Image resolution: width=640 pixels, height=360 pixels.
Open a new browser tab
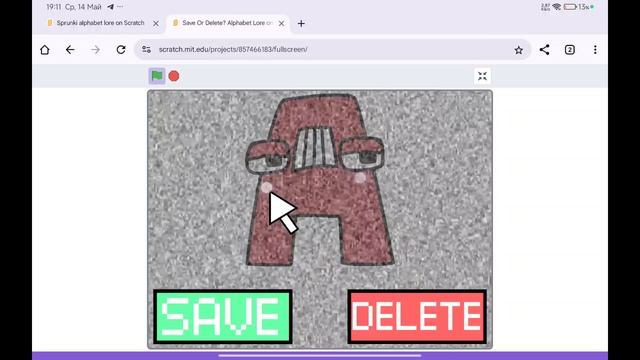click(301, 24)
